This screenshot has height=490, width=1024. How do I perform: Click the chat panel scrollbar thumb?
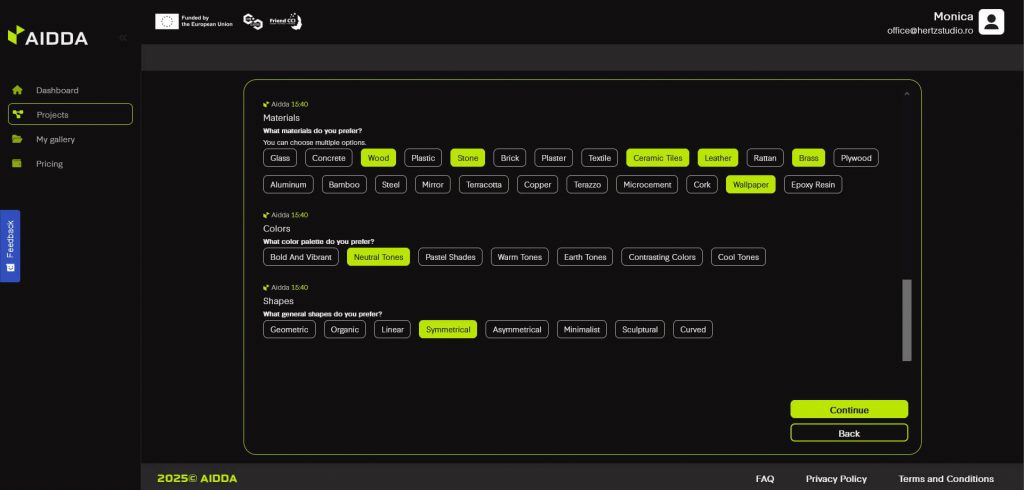907,320
